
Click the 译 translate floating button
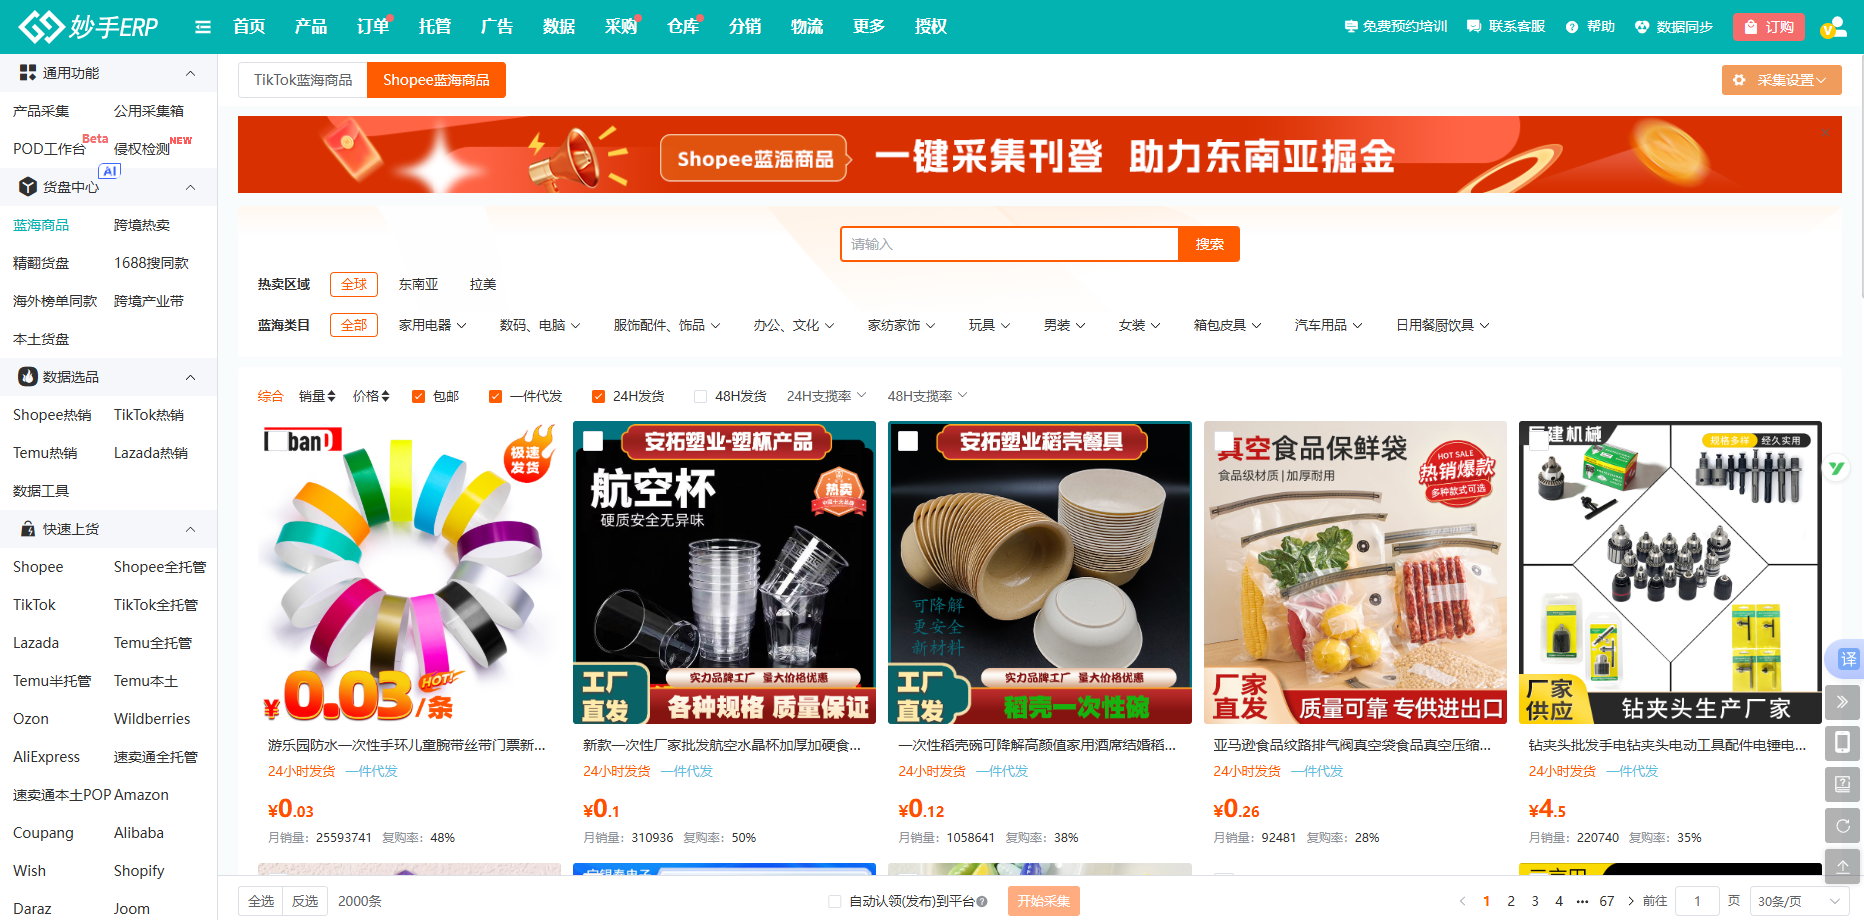tap(1845, 659)
